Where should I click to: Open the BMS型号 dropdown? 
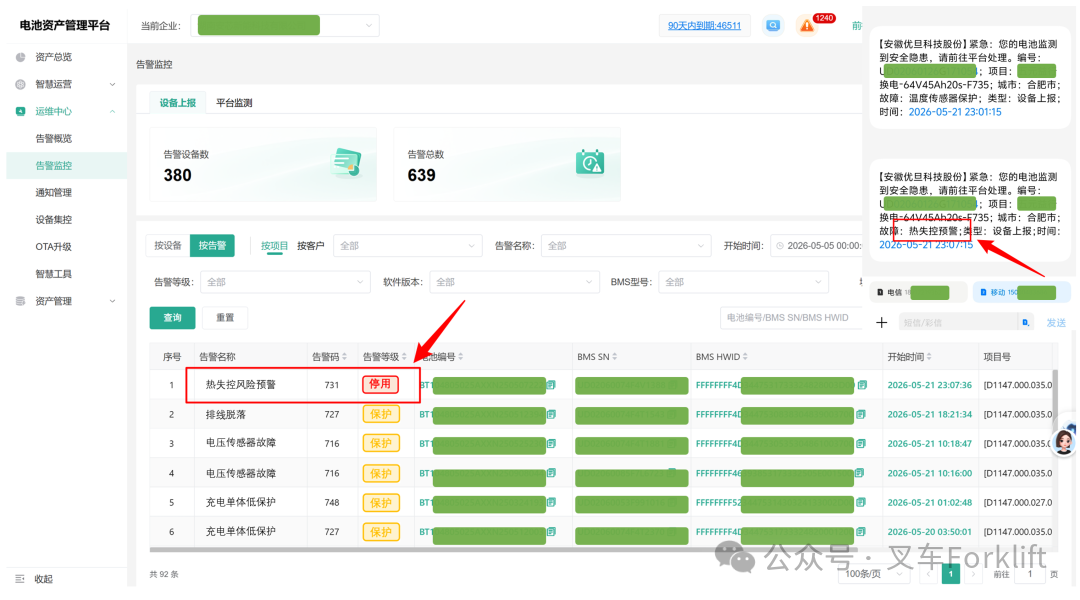743,282
